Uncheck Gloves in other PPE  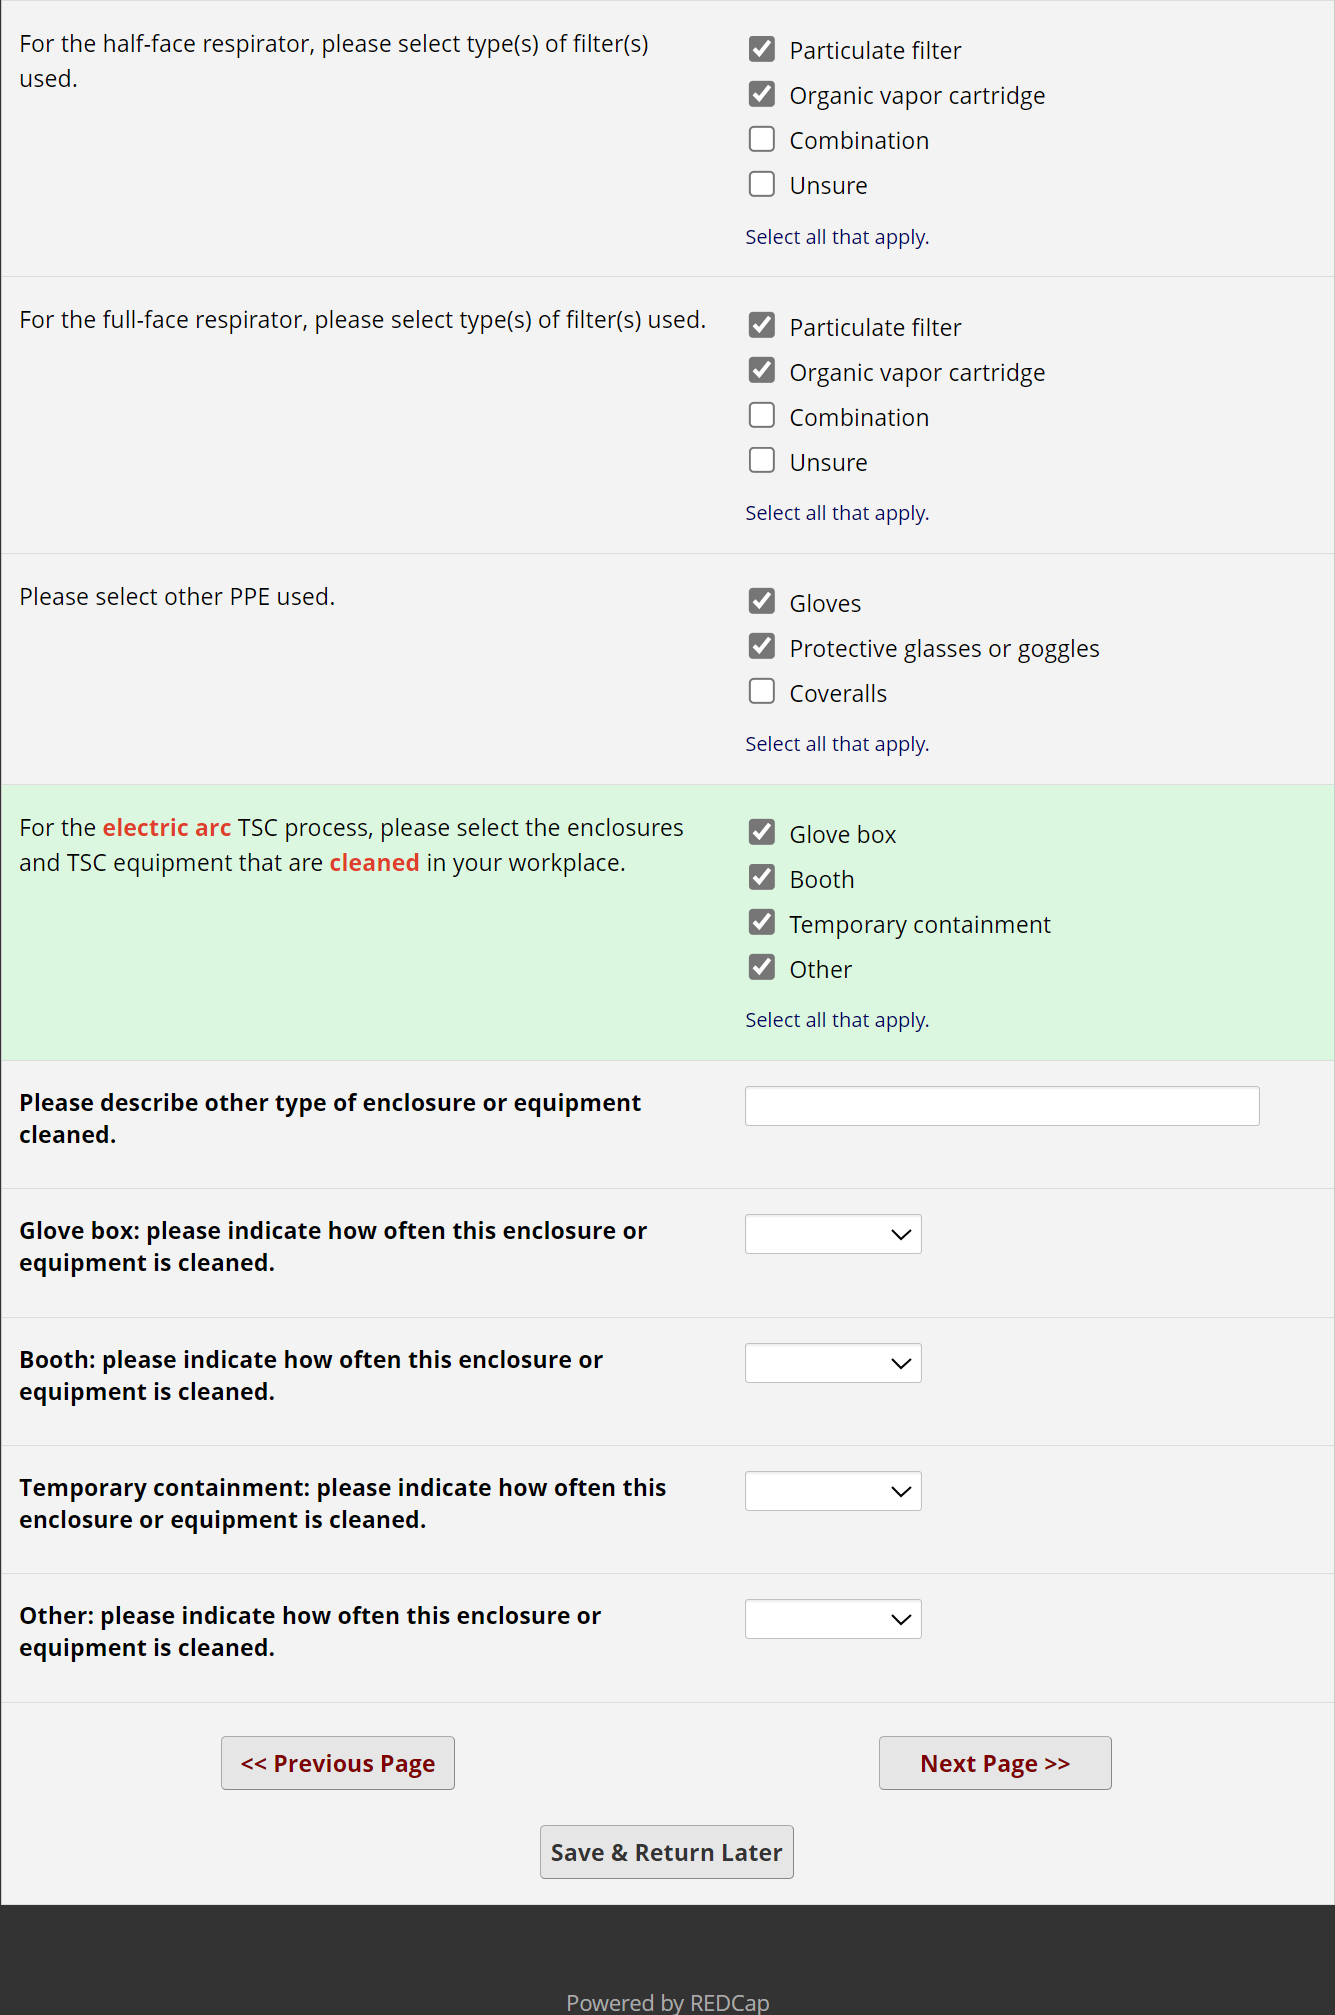762,602
